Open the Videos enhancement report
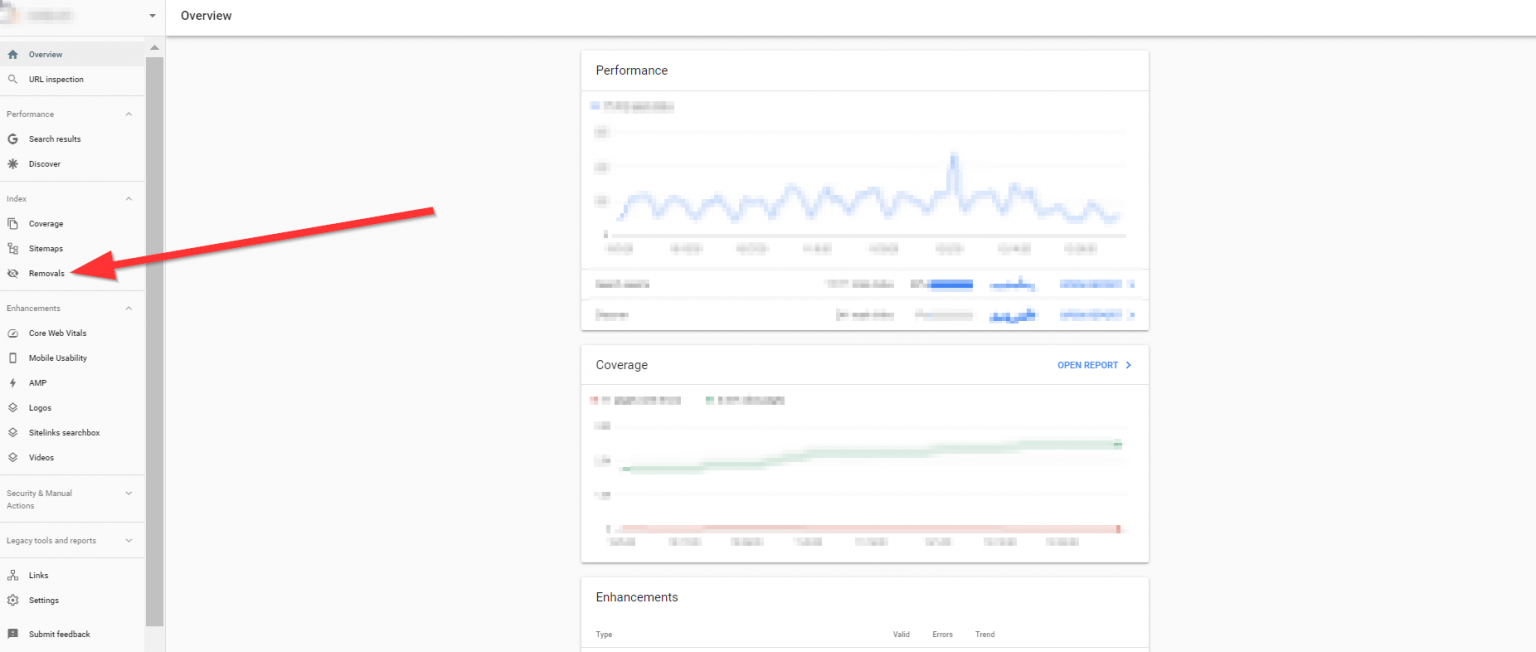Viewport: 1536px width, 652px height. (40, 457)
